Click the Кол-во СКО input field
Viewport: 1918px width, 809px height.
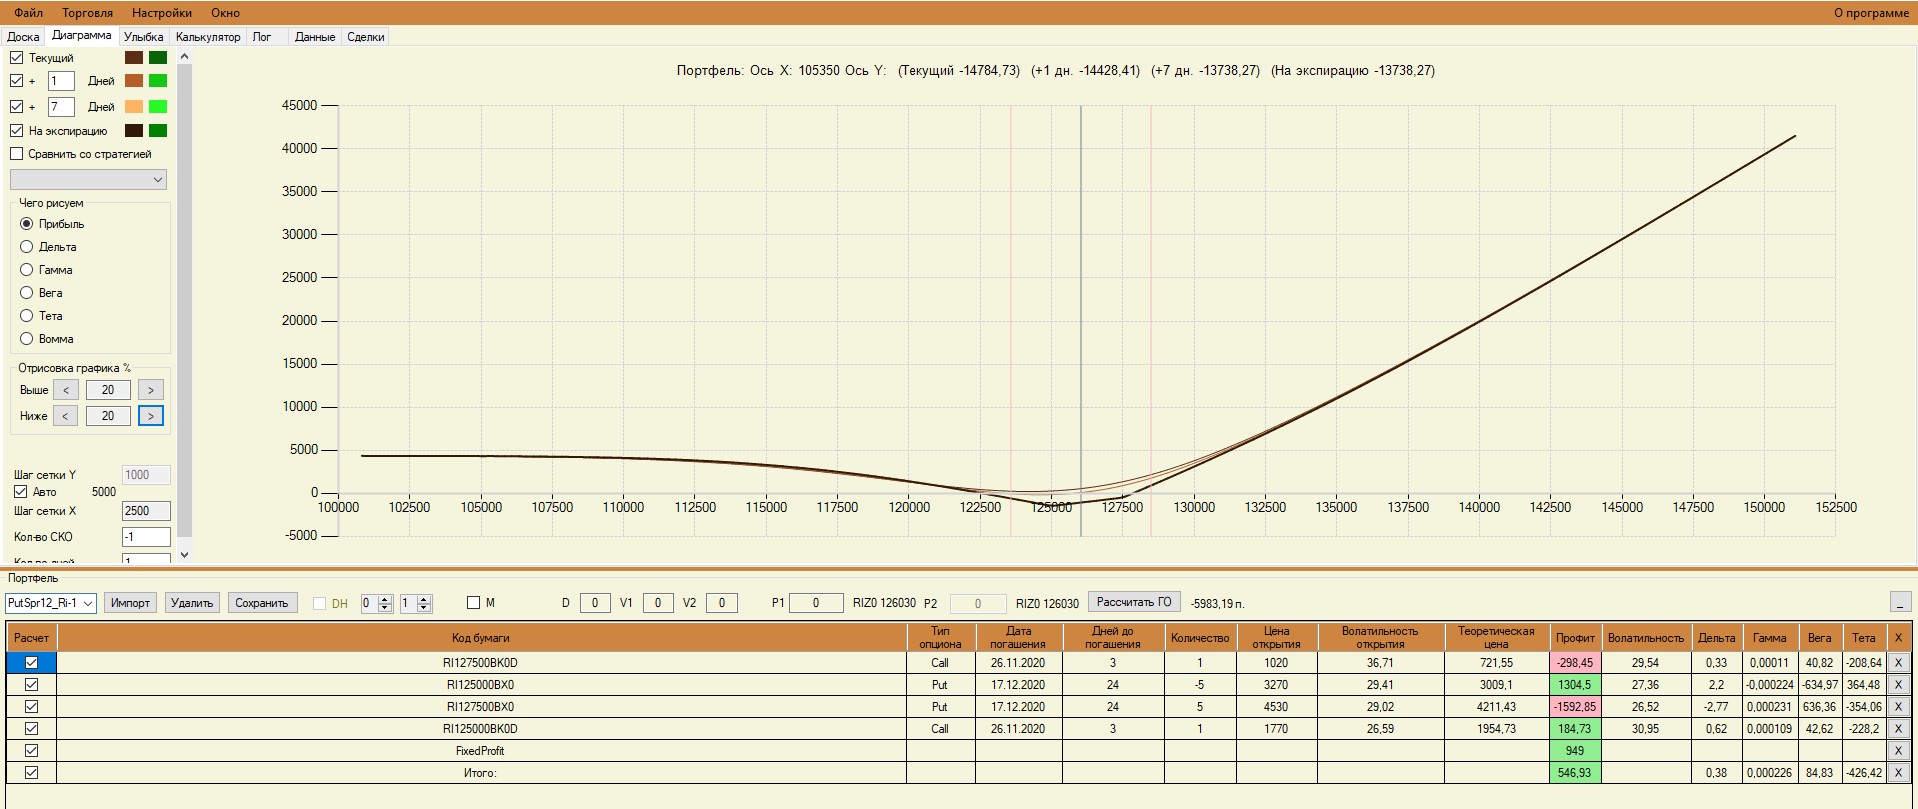pyautogui.click(x=146, y=537)
